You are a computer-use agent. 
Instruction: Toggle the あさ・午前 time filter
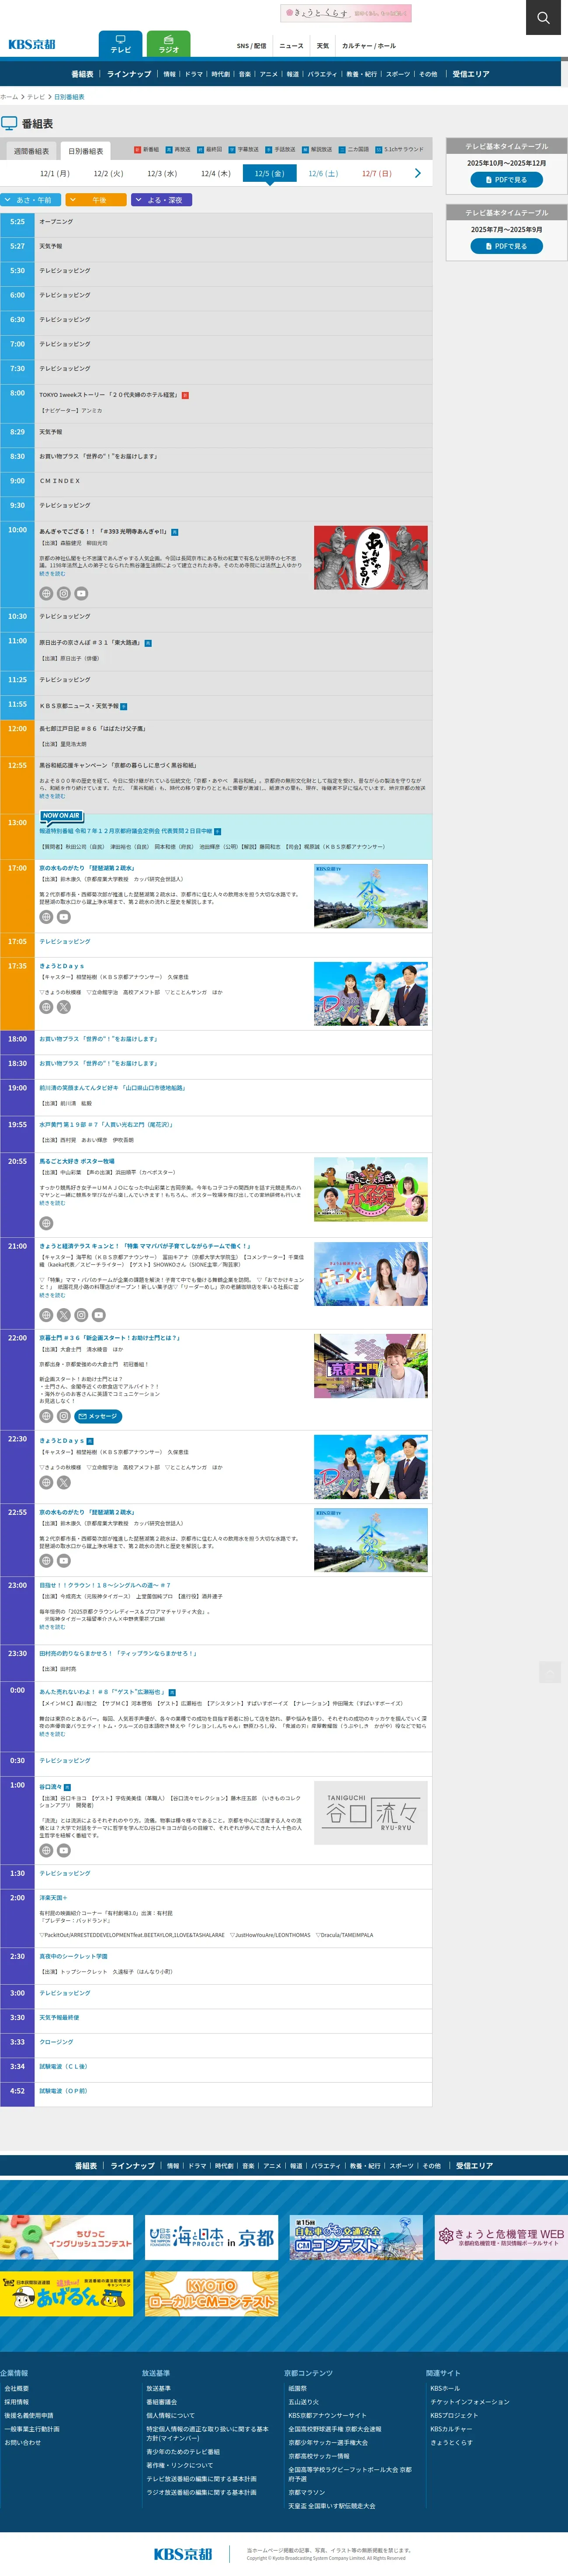(x=31, y=200)
